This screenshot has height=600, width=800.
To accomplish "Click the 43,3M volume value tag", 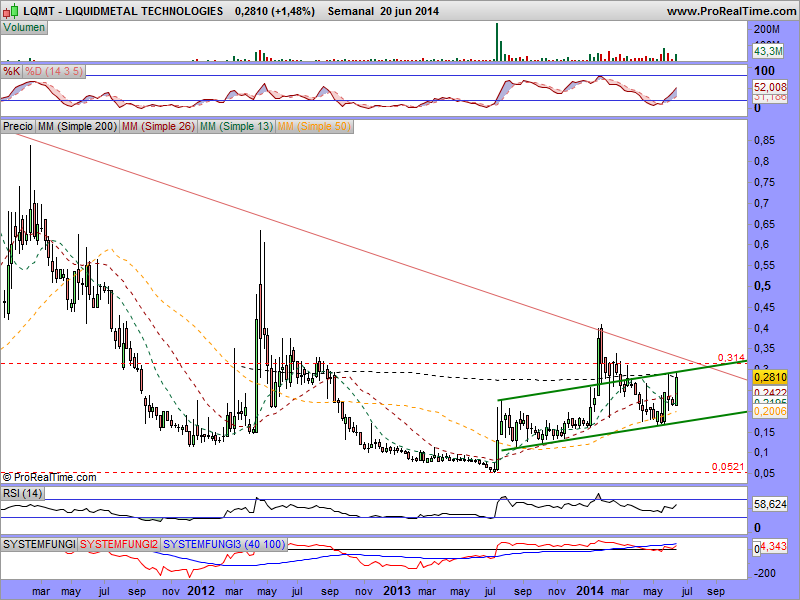I will click(768, 51).
